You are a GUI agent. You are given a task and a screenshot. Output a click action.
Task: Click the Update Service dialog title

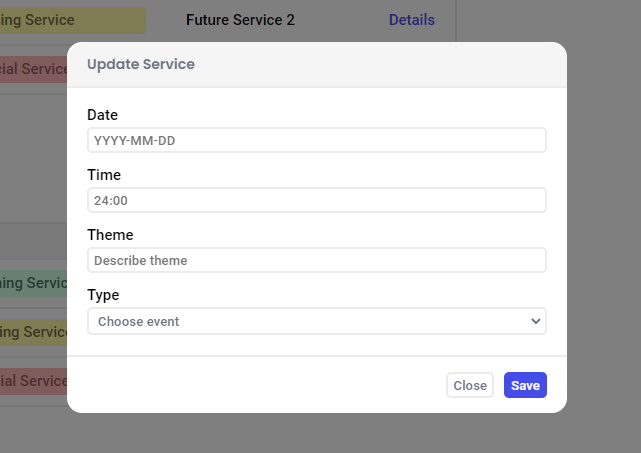point(141,64)
